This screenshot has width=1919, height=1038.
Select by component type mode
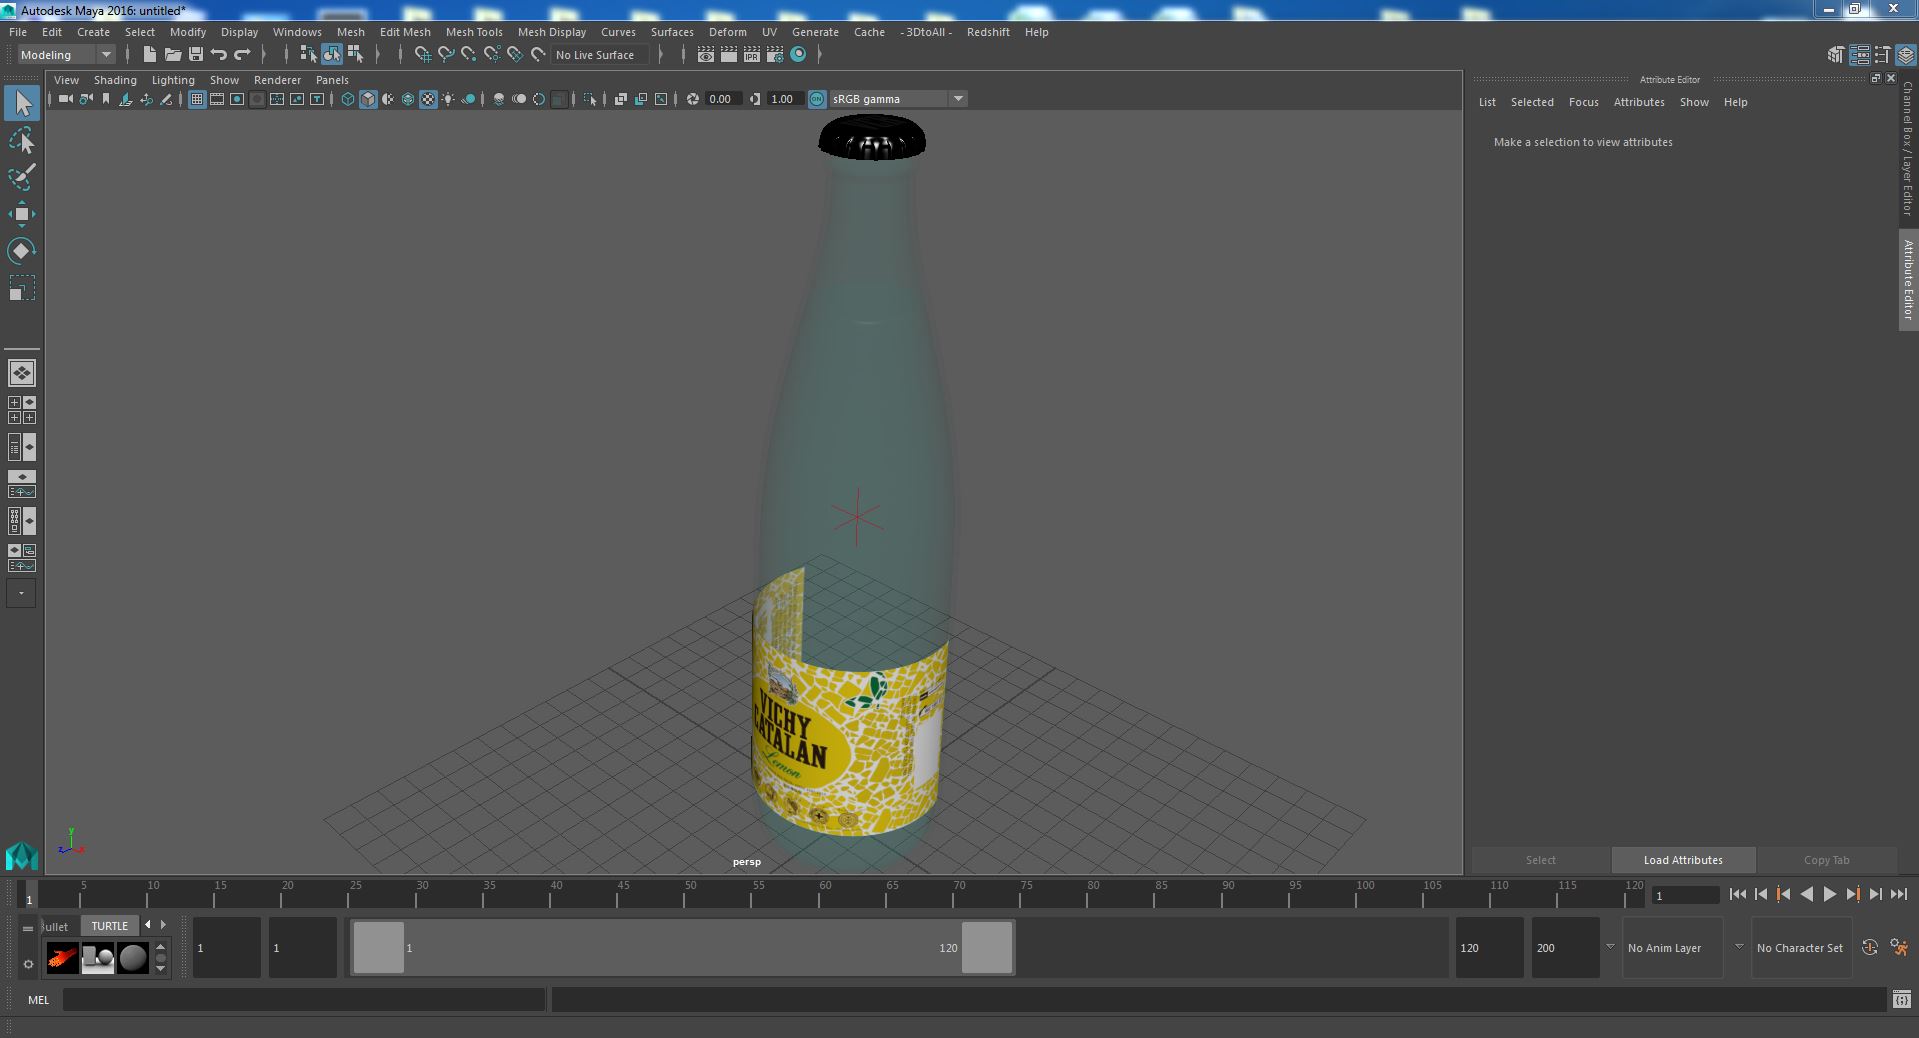(x=355, y=55)
